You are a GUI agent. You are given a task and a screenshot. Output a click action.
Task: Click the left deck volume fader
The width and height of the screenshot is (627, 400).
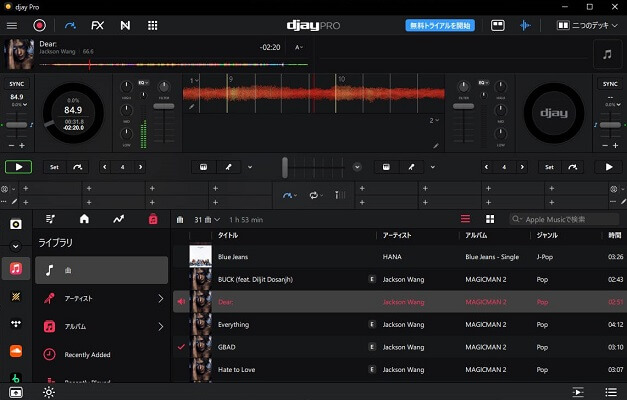click(164, 106)
